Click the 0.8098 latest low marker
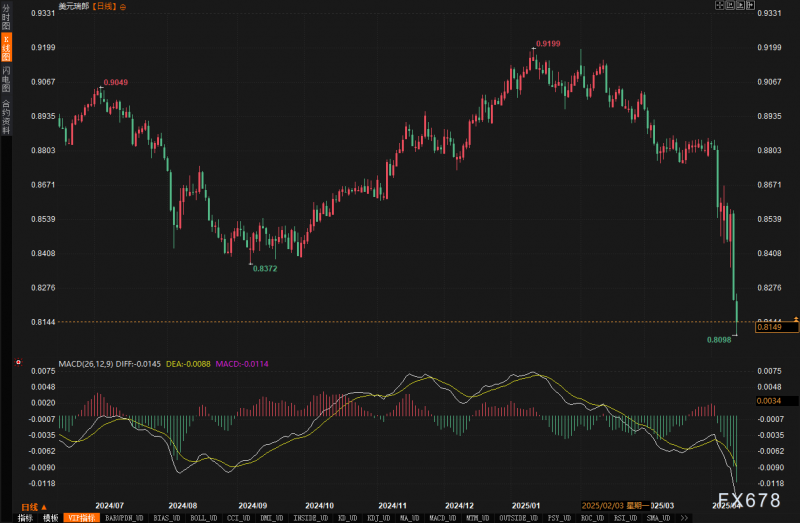Image resolution: width=800 pixels, height=523 pixels. click(719, 340)
